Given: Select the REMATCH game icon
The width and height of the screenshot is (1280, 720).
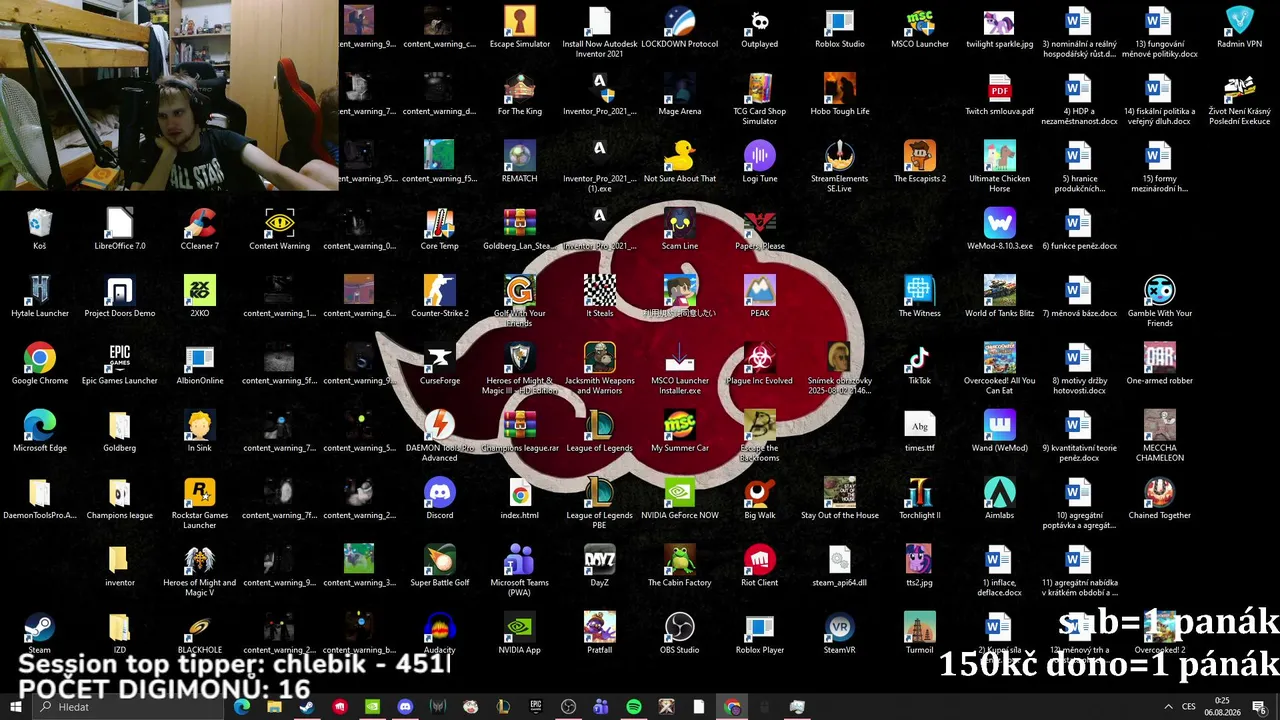Looking at the screenshot, I should point(519,162).
